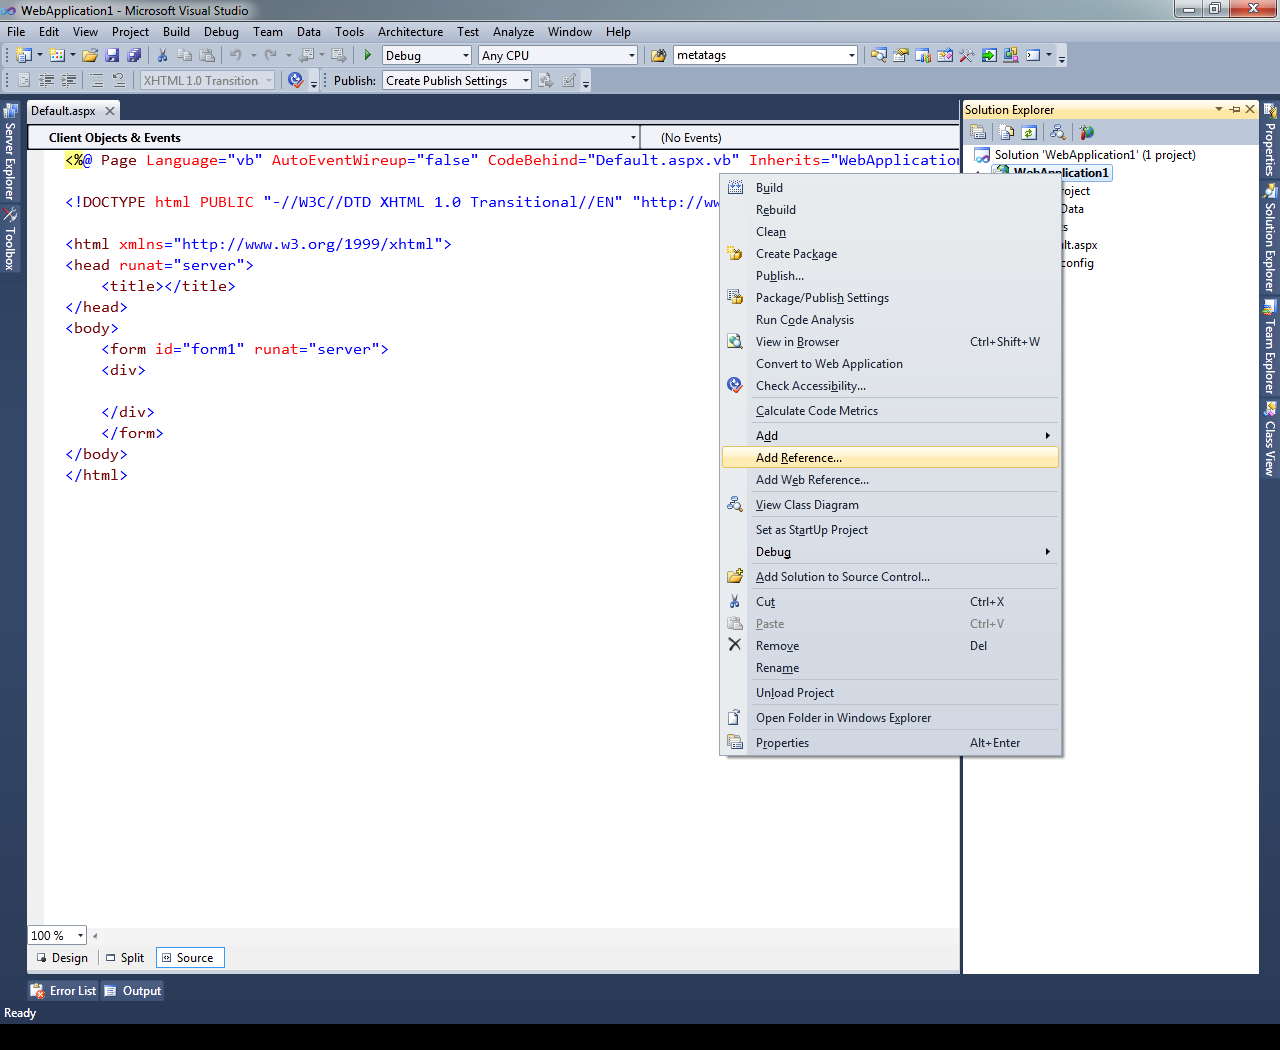The width and height of the screenshot is (1280, 1050).
Task: Select the Cut icon on the toolbar
Action: [x=163, y=55]
